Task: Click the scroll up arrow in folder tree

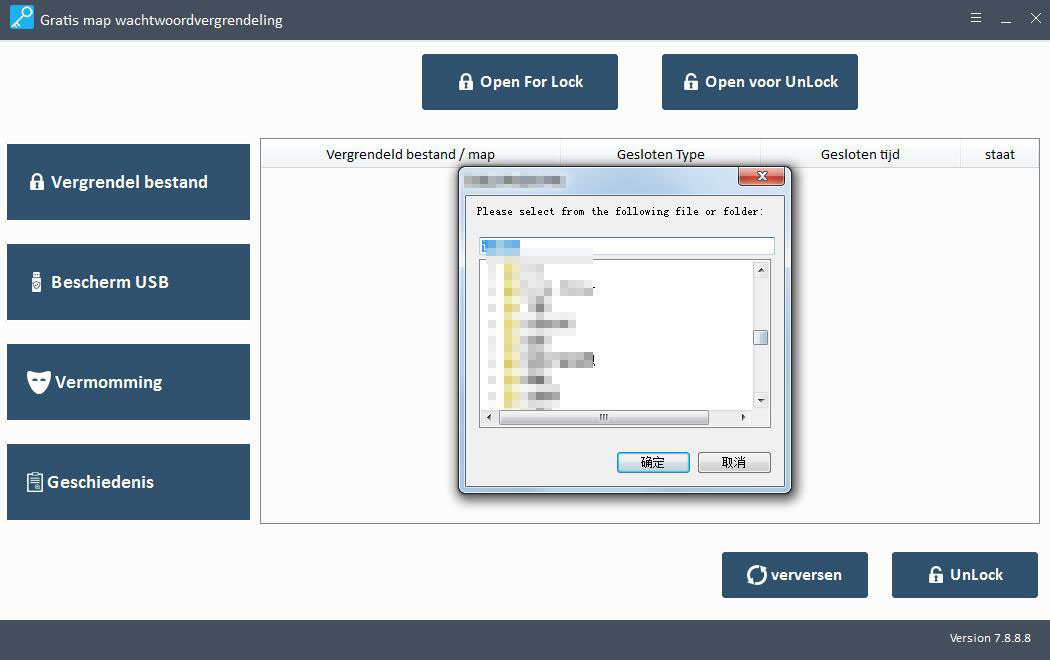Action: pyautogui.click(x=761, y=270)
